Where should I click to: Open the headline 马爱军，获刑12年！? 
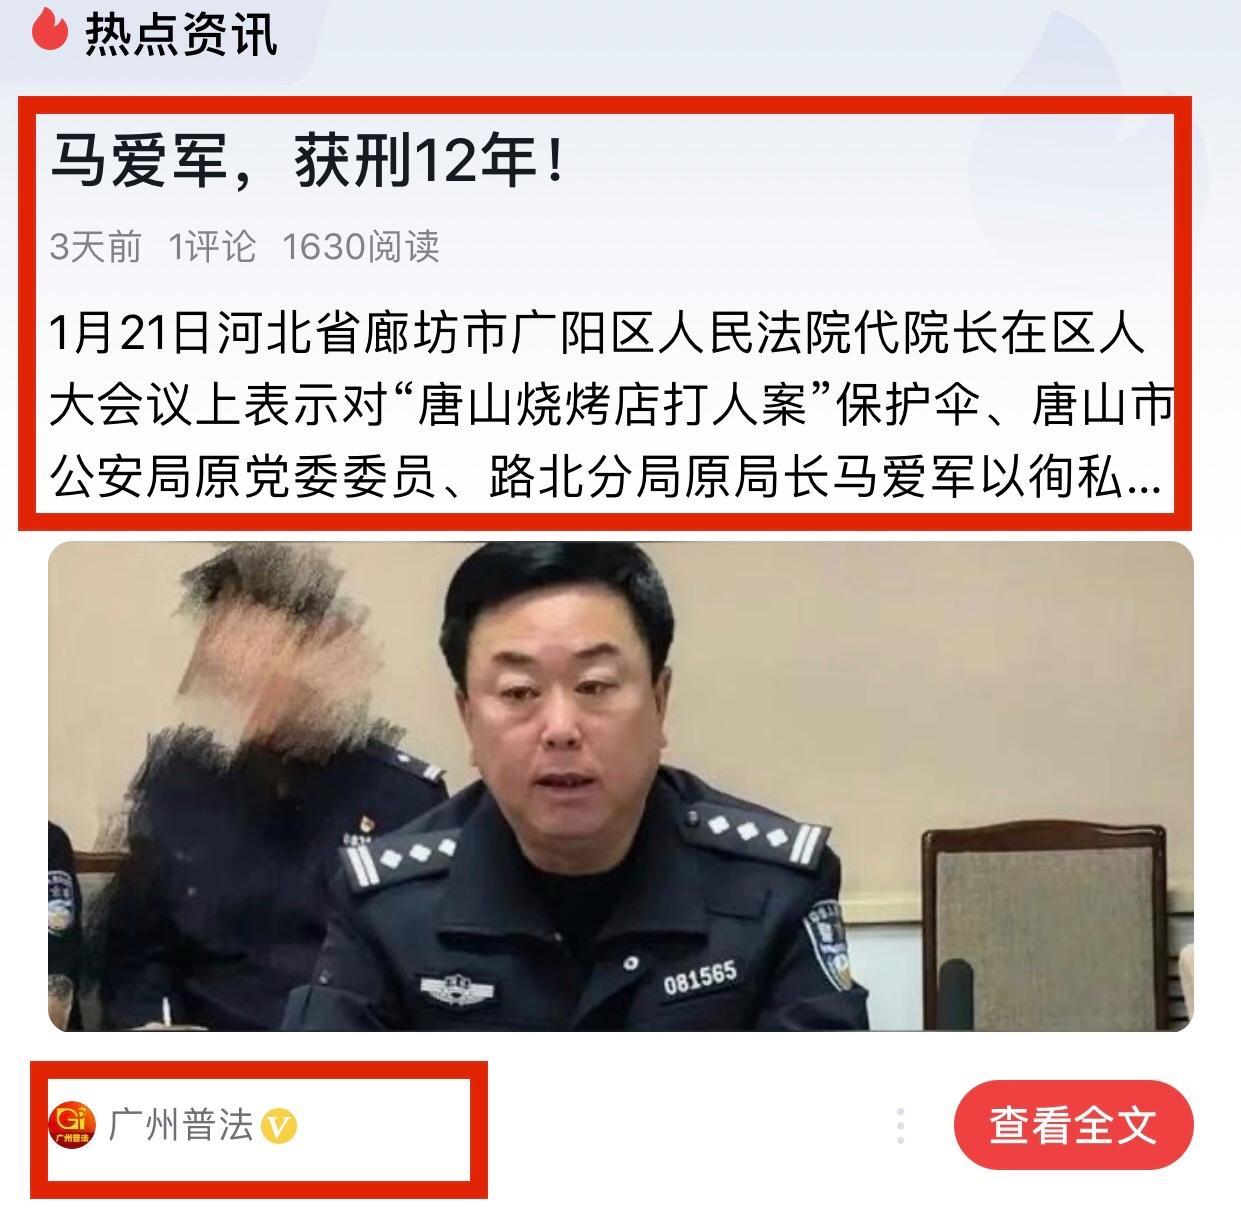tap(308, 162)
